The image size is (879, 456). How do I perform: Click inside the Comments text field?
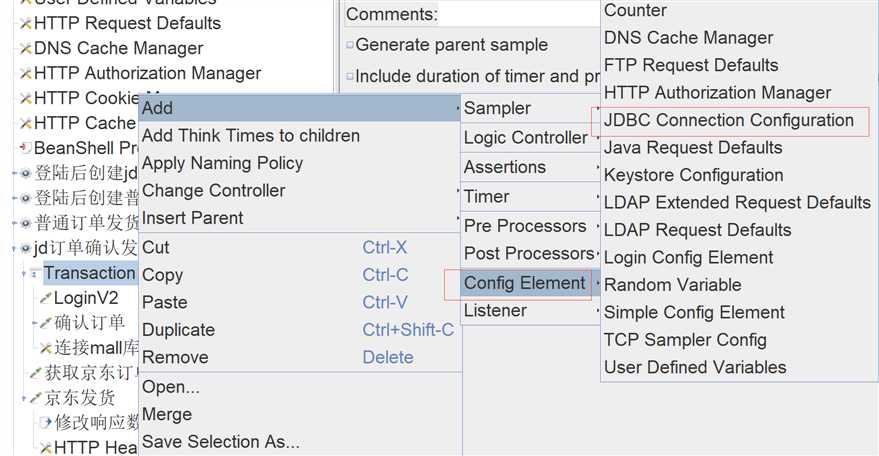tap(520, 14)
